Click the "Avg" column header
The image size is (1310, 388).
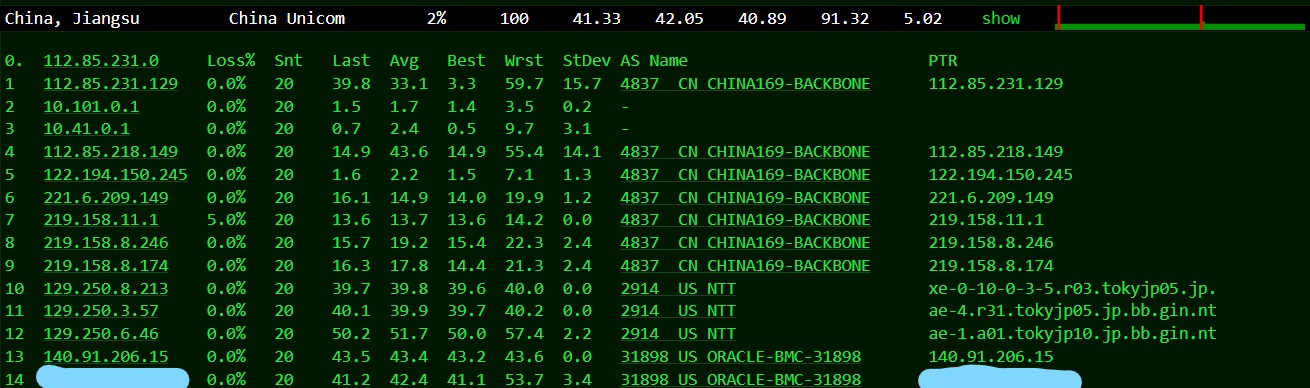404,61
